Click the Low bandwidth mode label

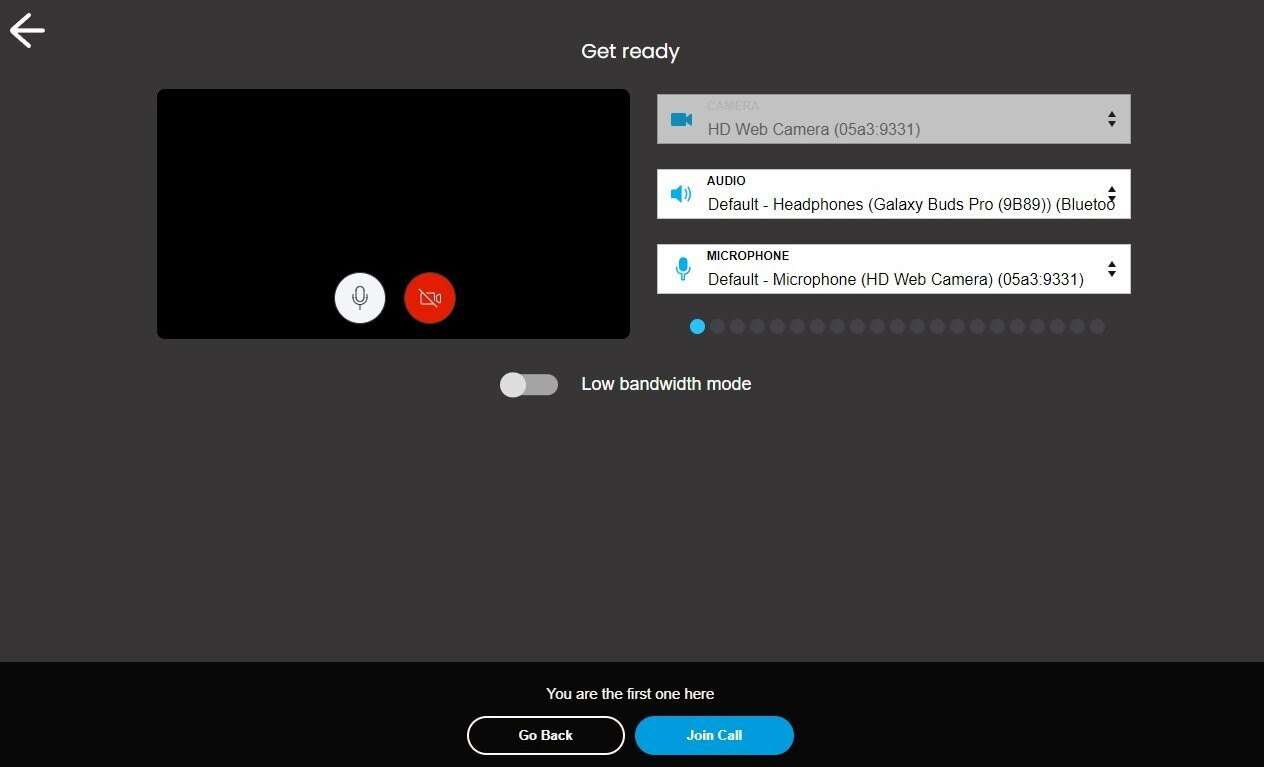pyautogui.click(x=666, y=384)
